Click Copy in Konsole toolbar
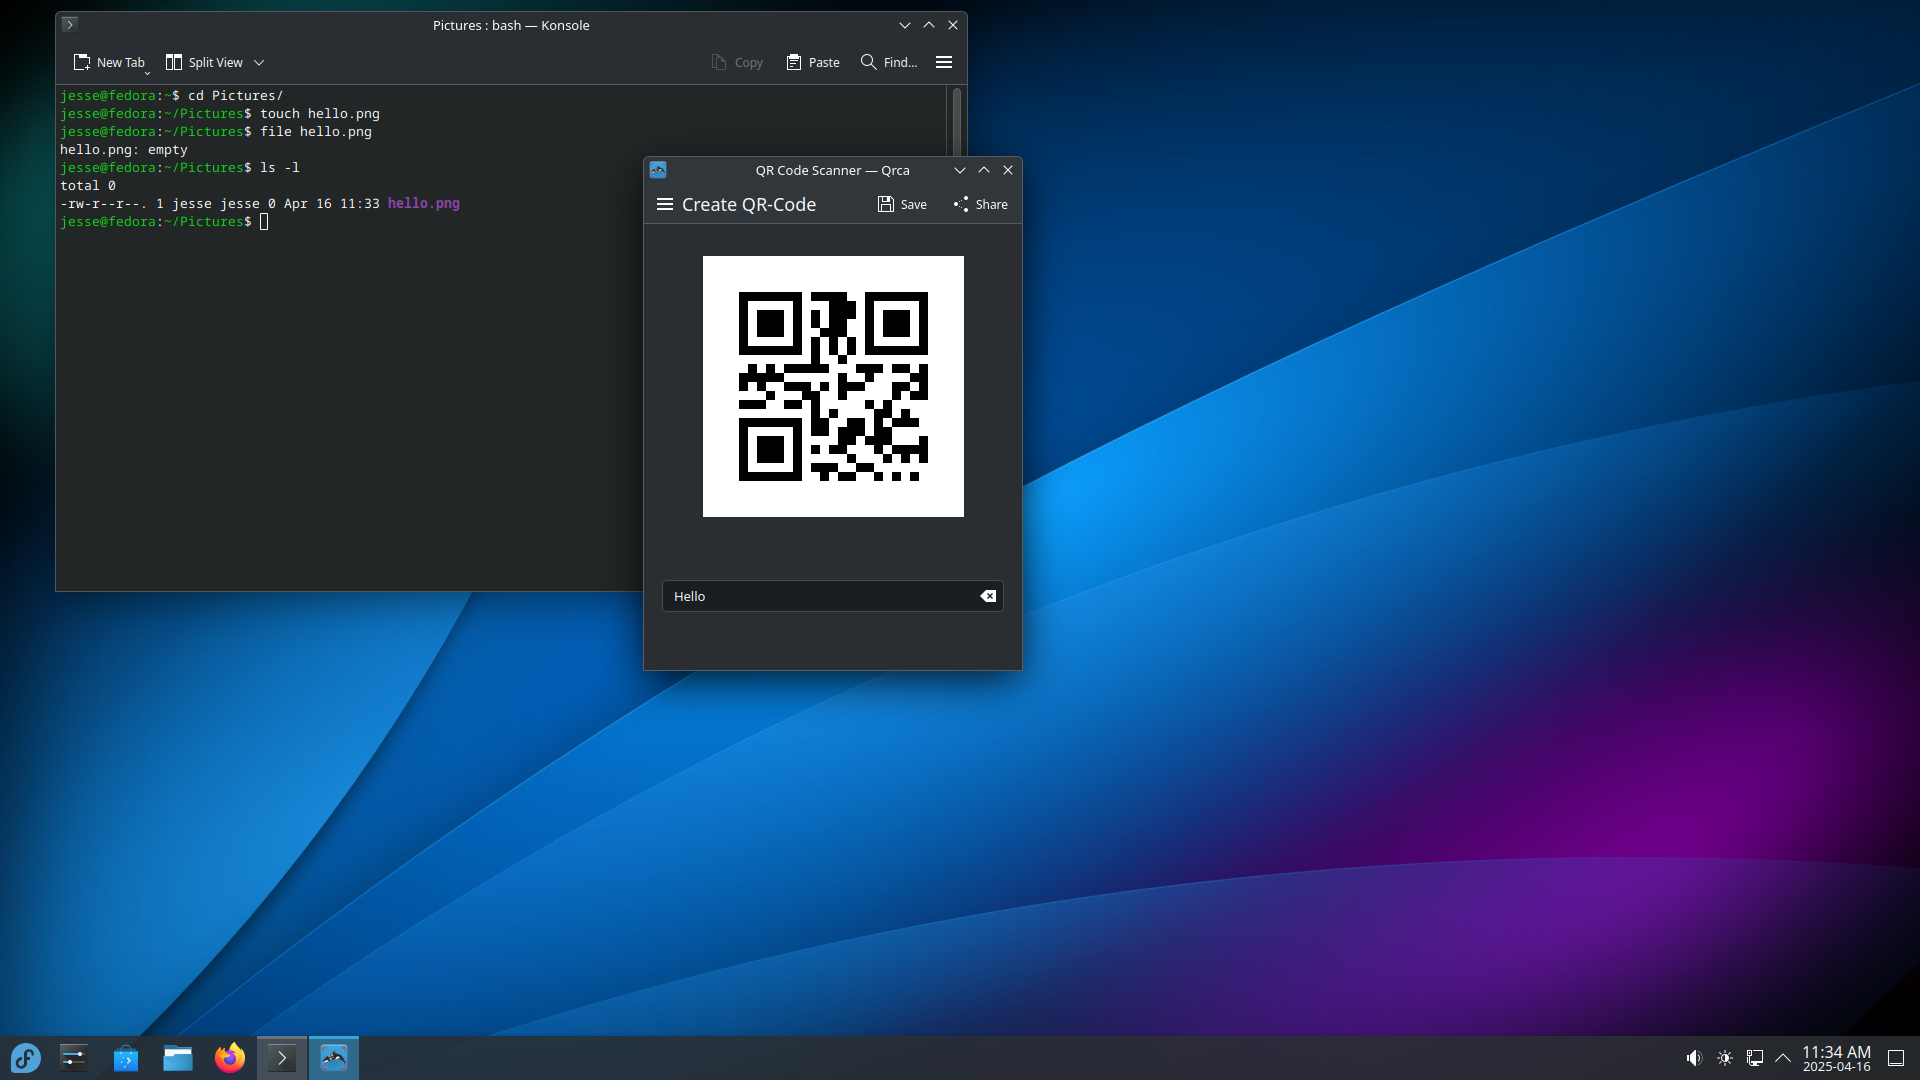The height and width of the screenshot is (1080, 1920). tap(737, 62)
